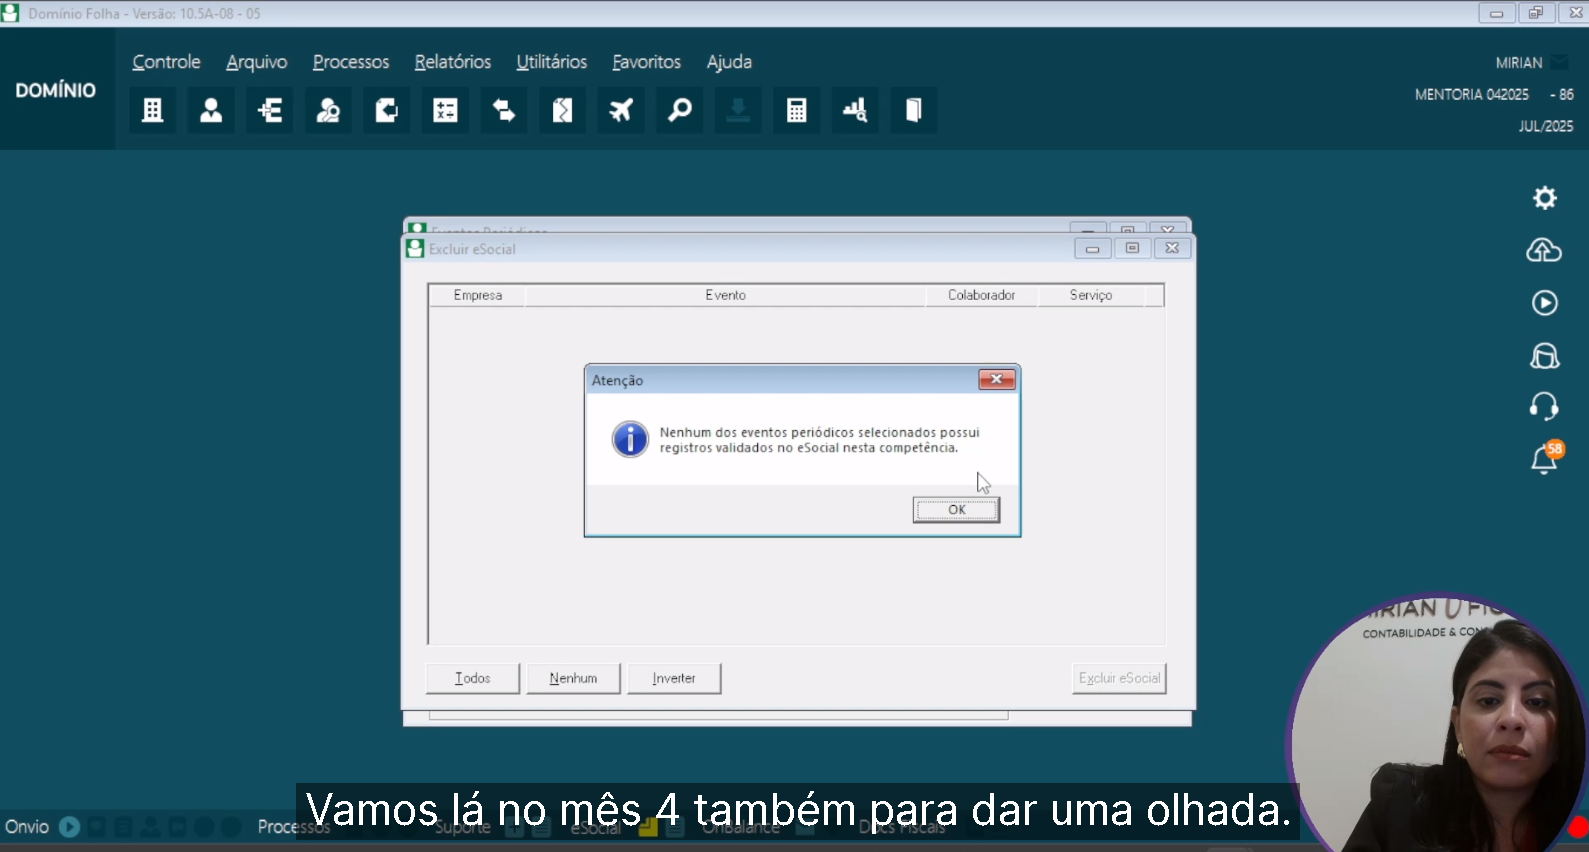The image size is (1589, 852).
Task: Click the building (Empresas) toolbar icon
Action: [x=152, y=110]
